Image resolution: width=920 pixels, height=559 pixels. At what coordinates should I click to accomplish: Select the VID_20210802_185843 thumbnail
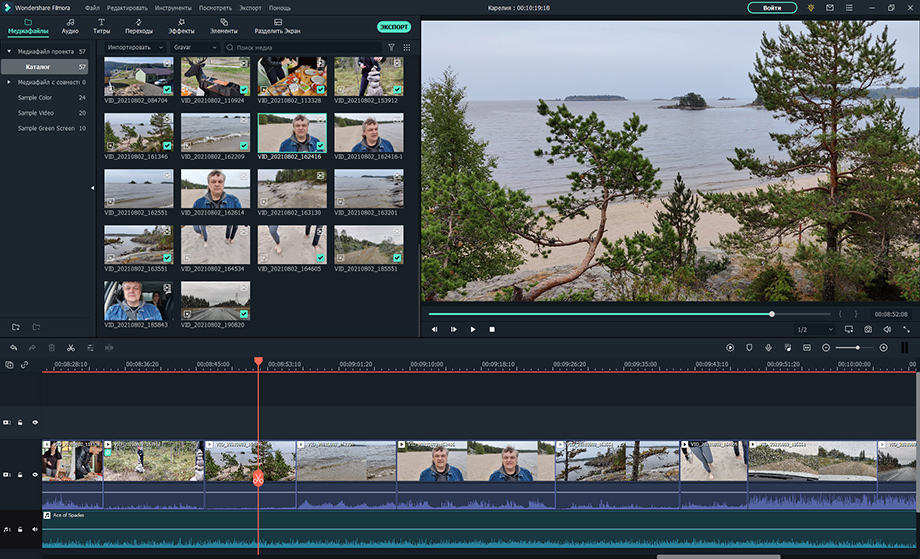(138, 301)
